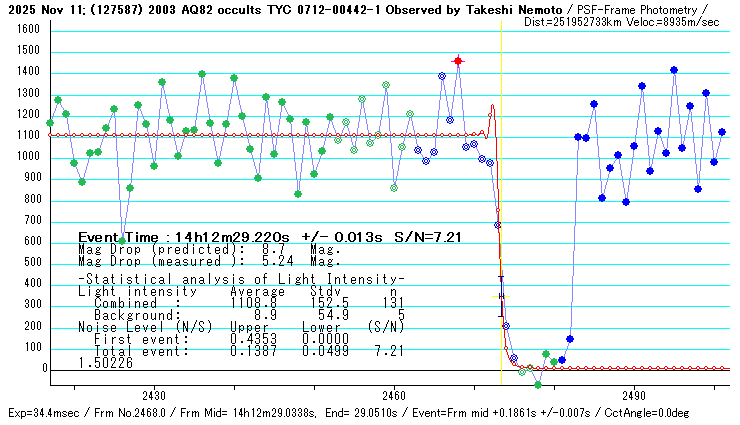
Task: Click the 1600 label on the y-axis
Action: click(26, 31)
